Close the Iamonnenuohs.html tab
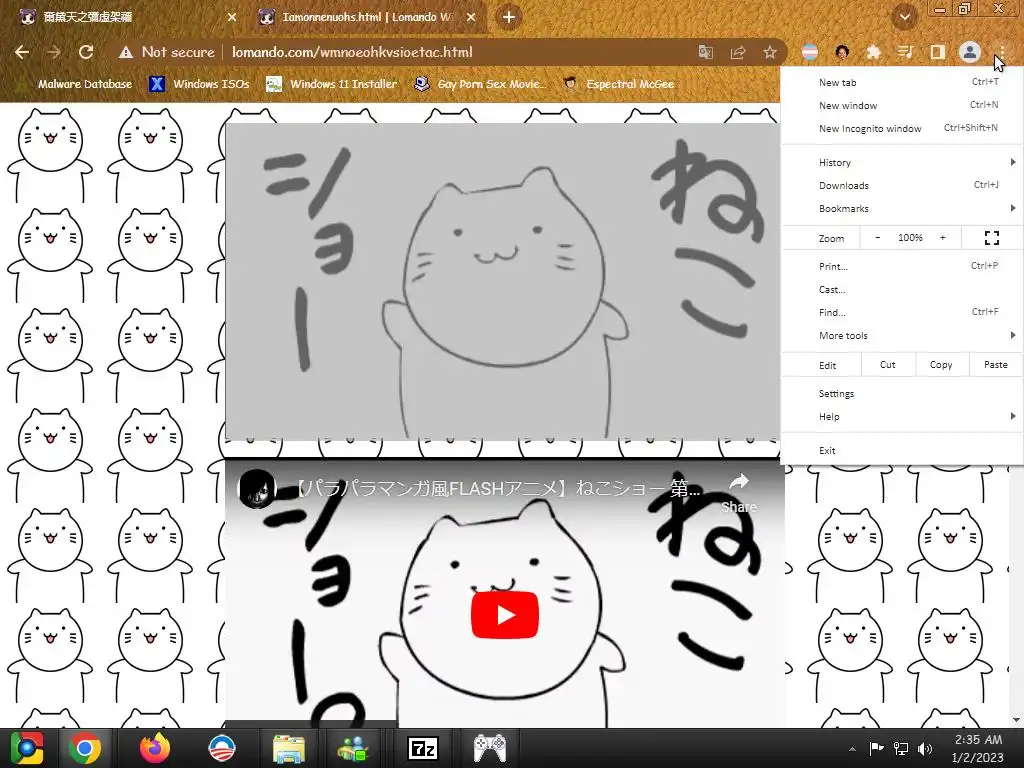The image size is (1024, 768). click(x=471, y=18)
